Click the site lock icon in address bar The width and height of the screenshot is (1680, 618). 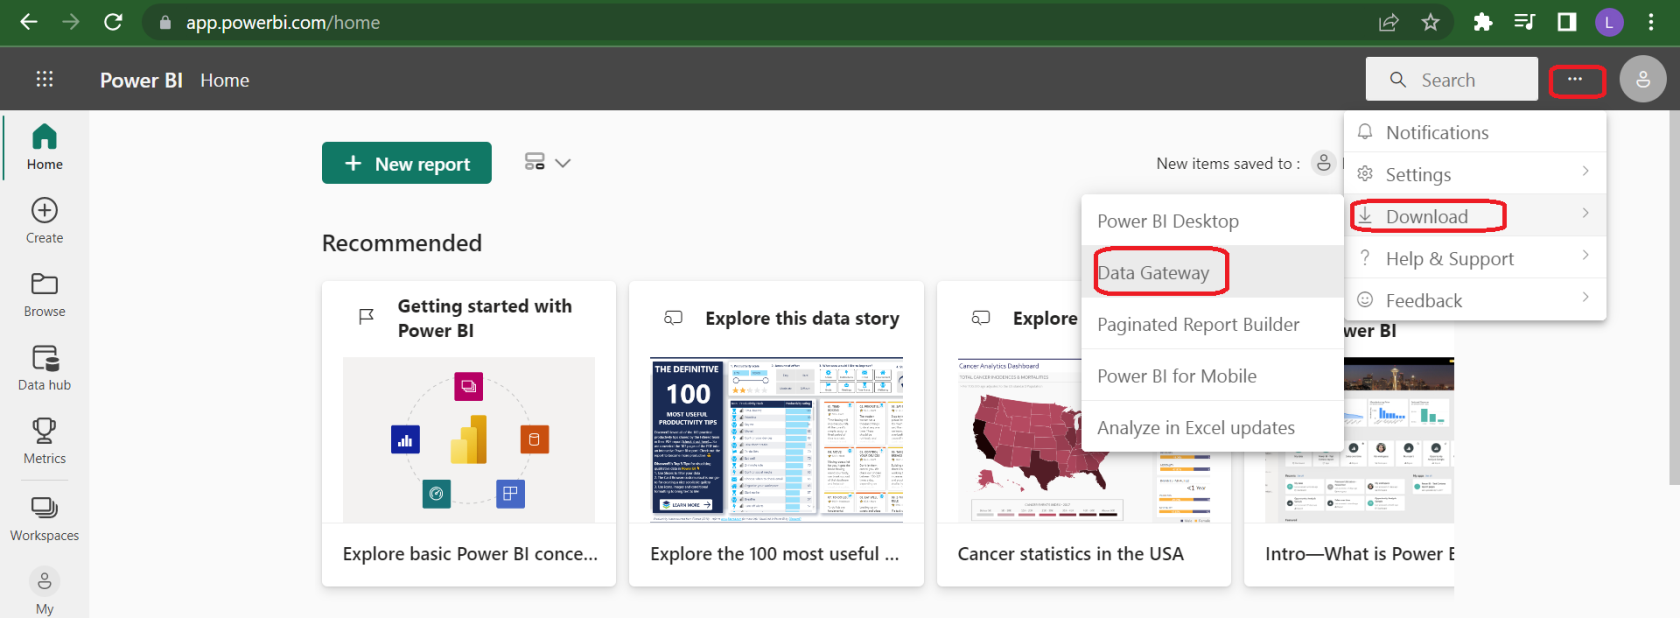point(165,22)
